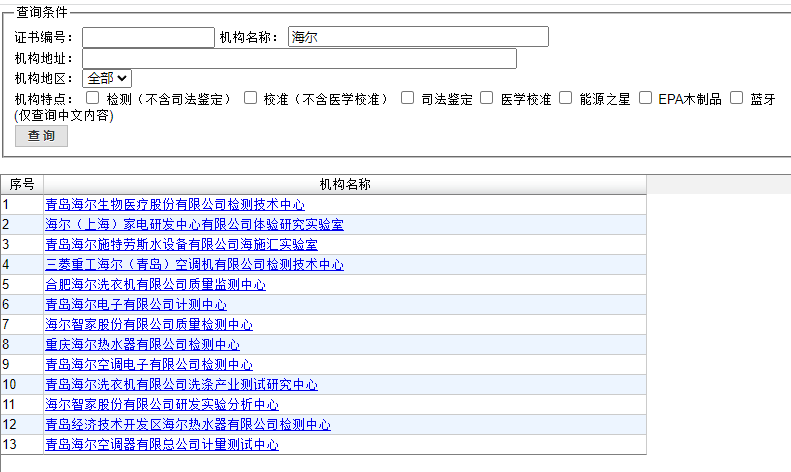The width and height of the screenshot is (791, 472).
Task: Open the 机构地区 dropdown showing 全部
Action: pyautogui.click(x=107, y=79)
